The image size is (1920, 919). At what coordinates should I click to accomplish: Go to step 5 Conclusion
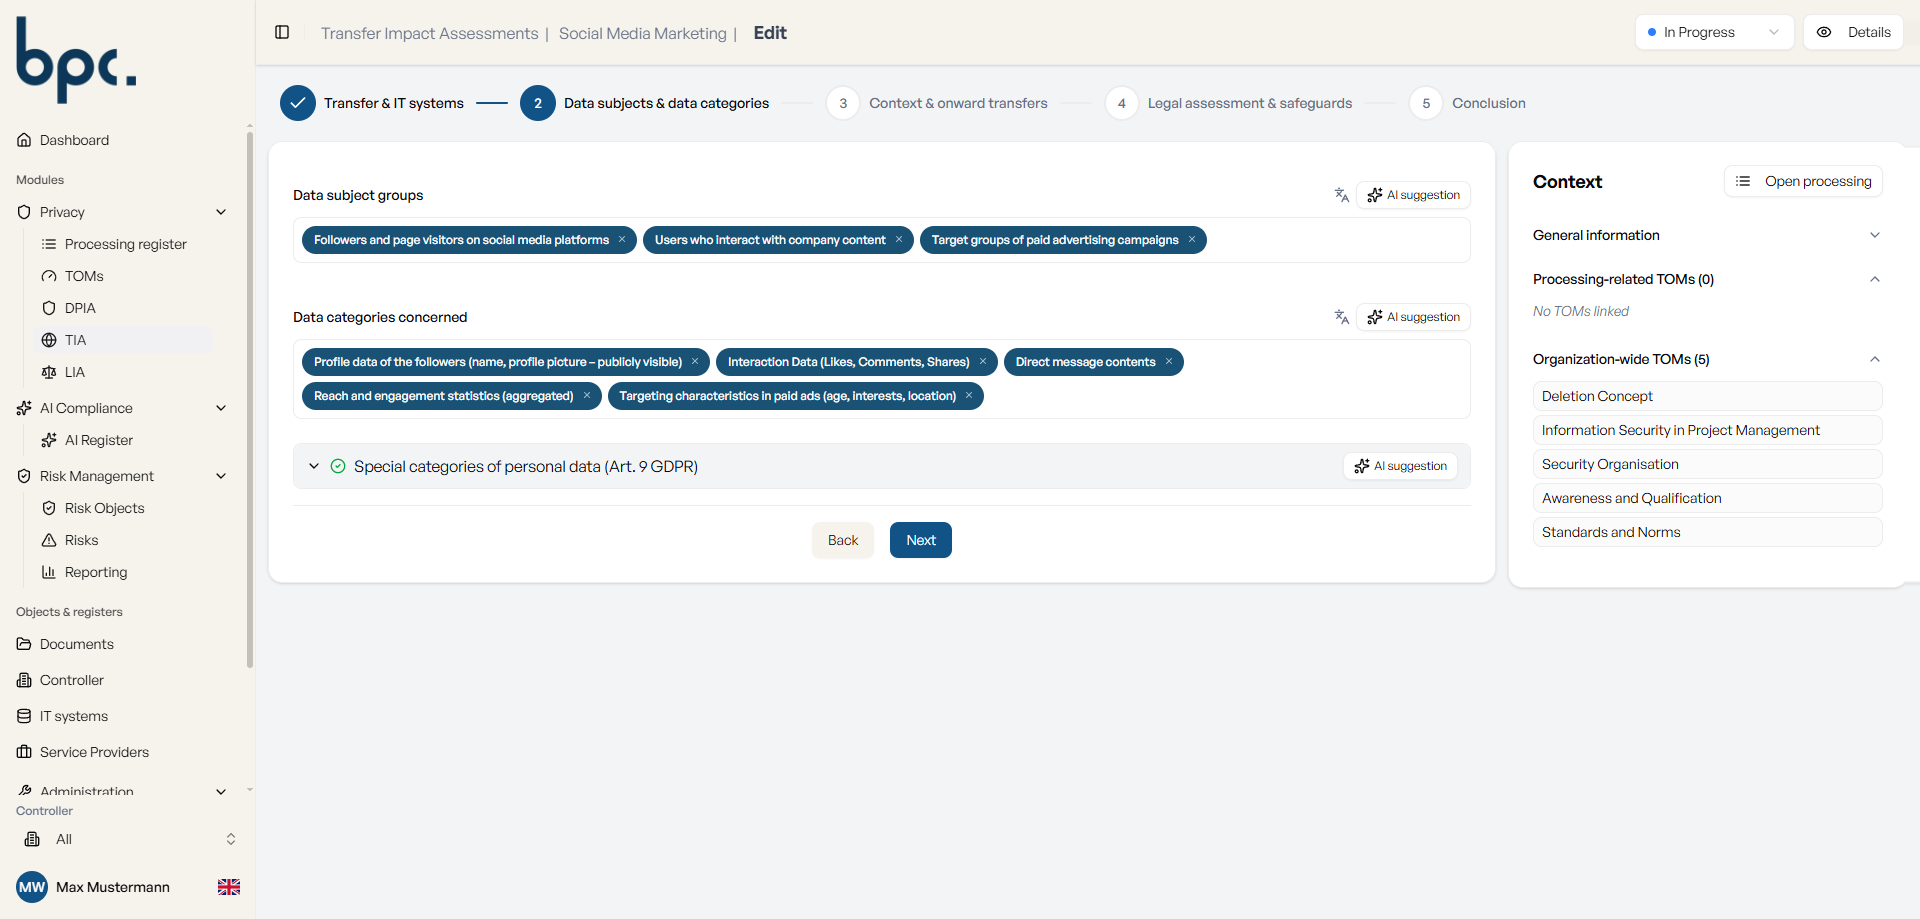[1467, 103]
